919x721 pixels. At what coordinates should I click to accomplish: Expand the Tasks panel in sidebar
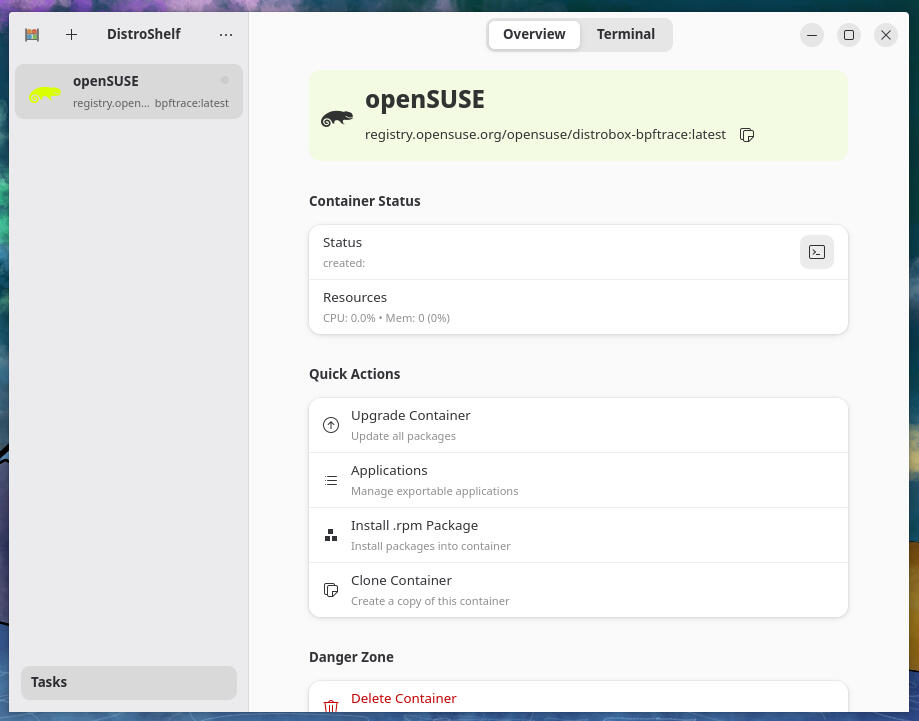pos(129,682)
